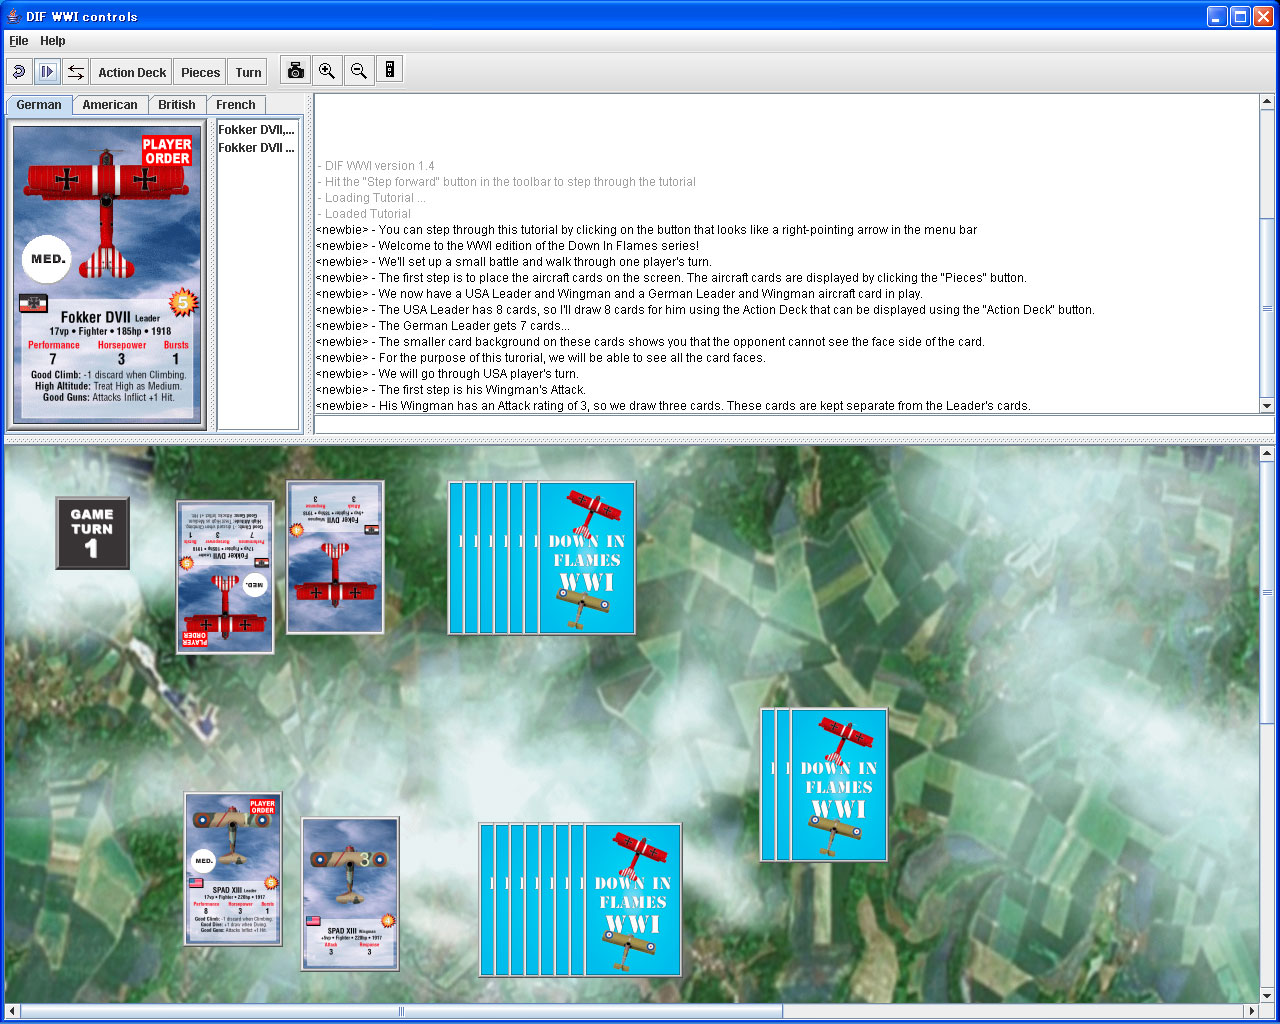Advance the game with the Turn button
Viewport: 1280px width, 1024px height.
click(247, 71)
